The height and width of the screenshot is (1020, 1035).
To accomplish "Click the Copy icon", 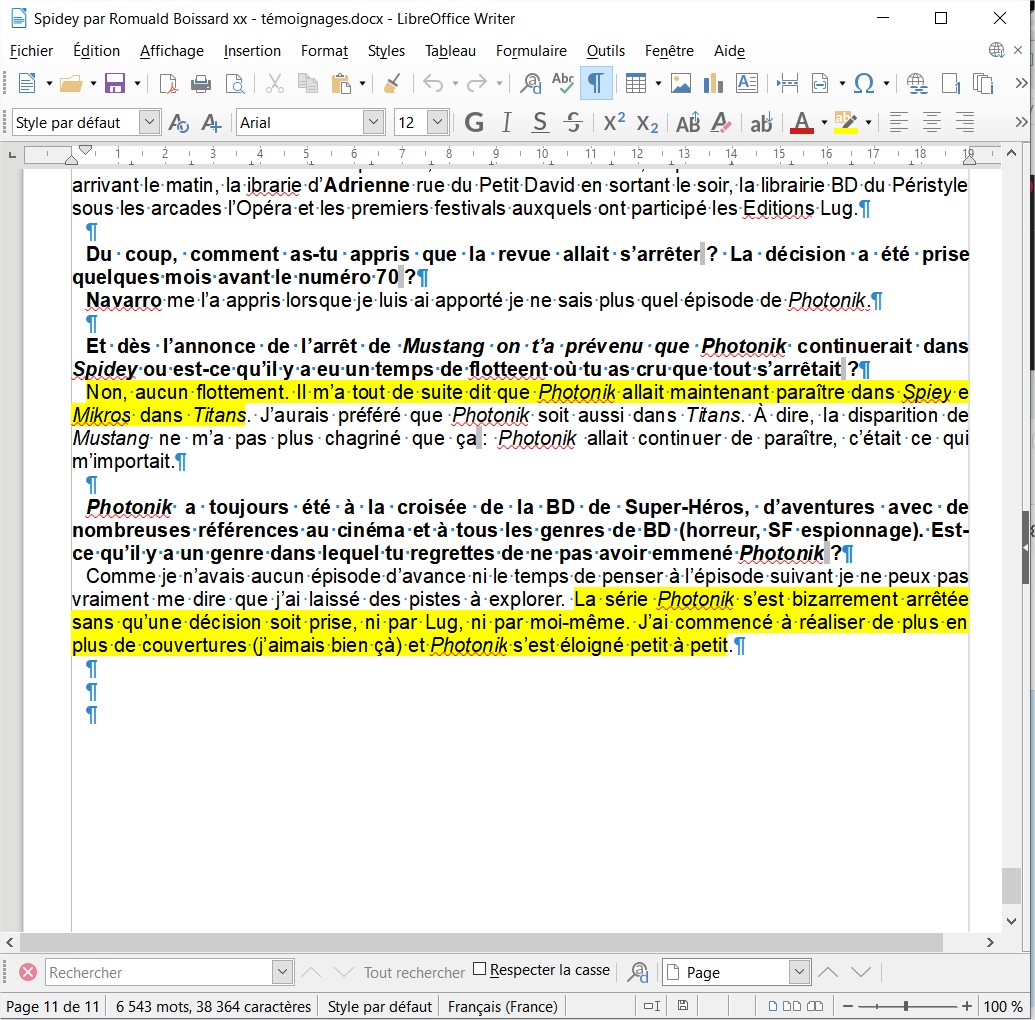I will point(308,84).
